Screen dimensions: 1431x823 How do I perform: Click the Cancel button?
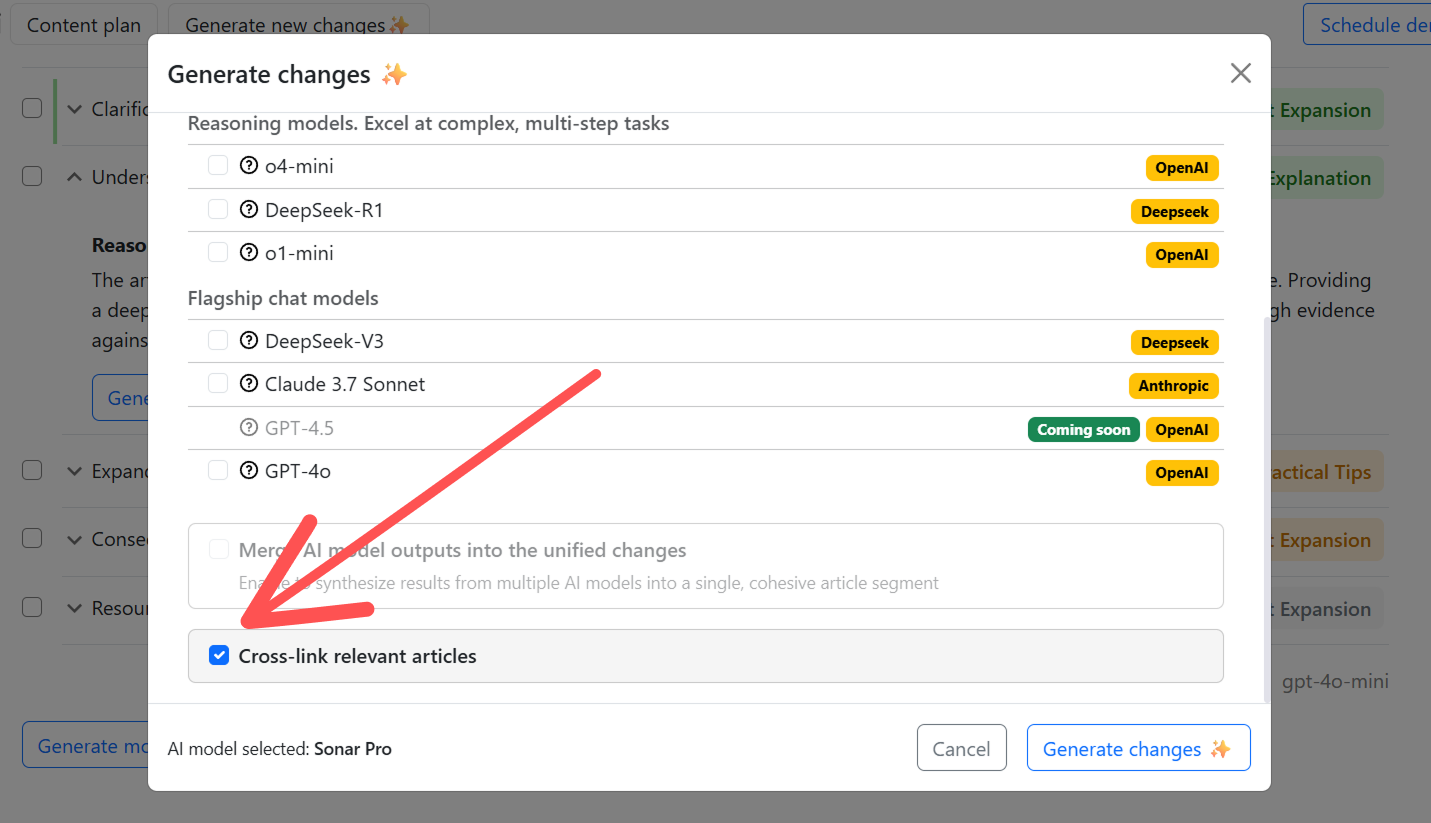[961, 748]
